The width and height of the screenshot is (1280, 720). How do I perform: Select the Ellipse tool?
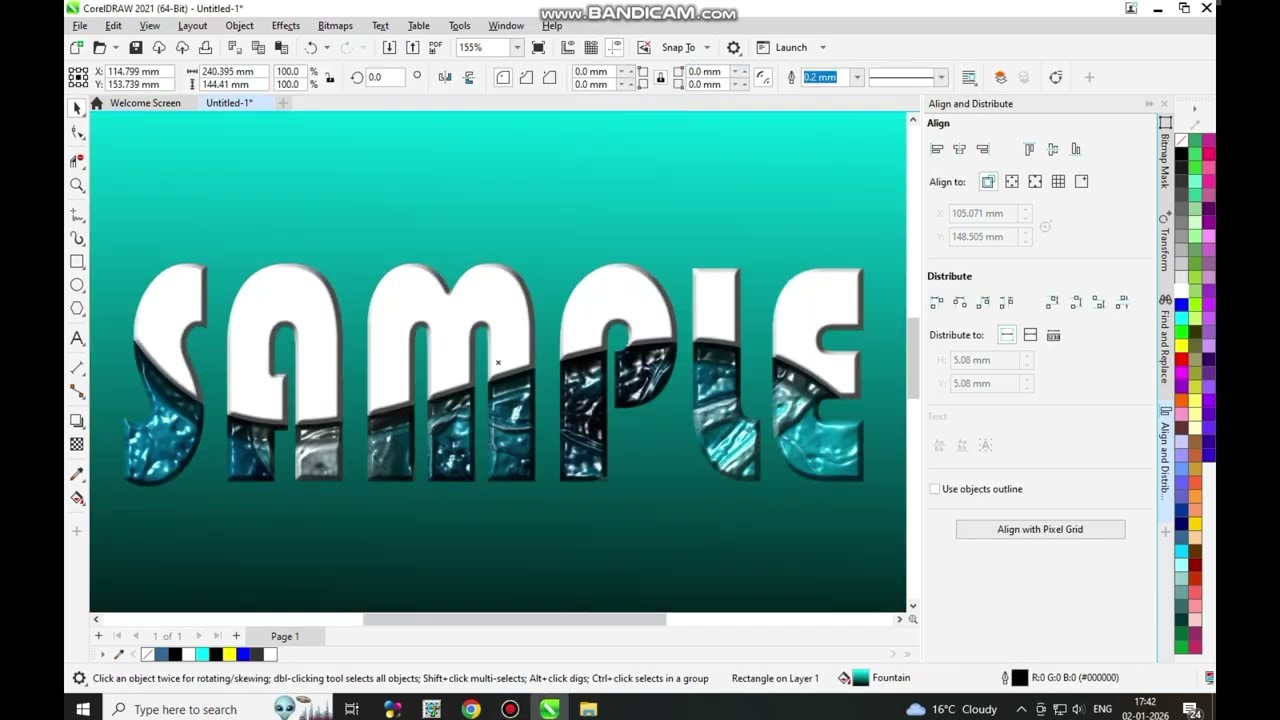tap(77, 286)
